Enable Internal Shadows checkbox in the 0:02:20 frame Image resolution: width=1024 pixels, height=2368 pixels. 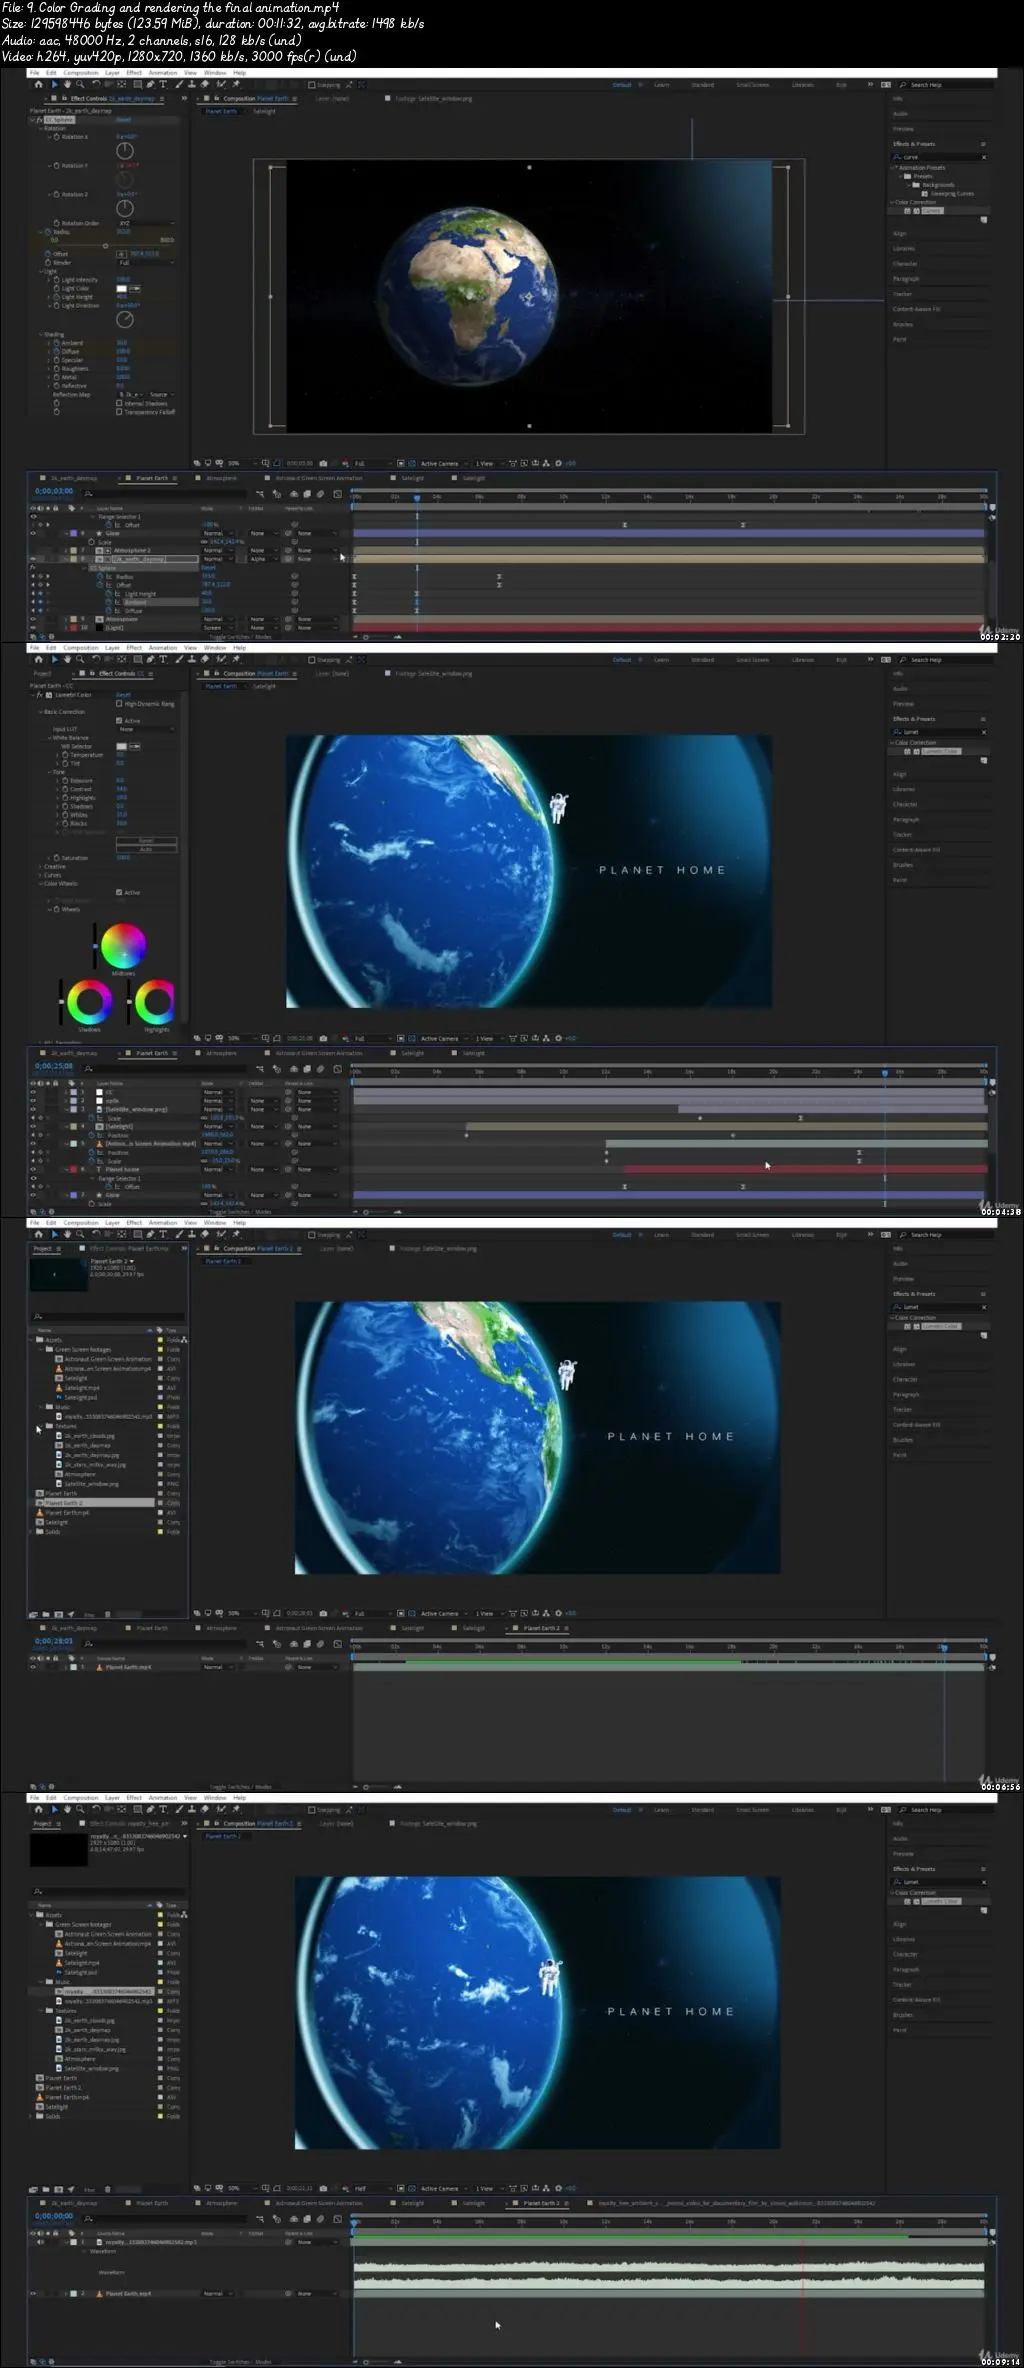point(119,403)
